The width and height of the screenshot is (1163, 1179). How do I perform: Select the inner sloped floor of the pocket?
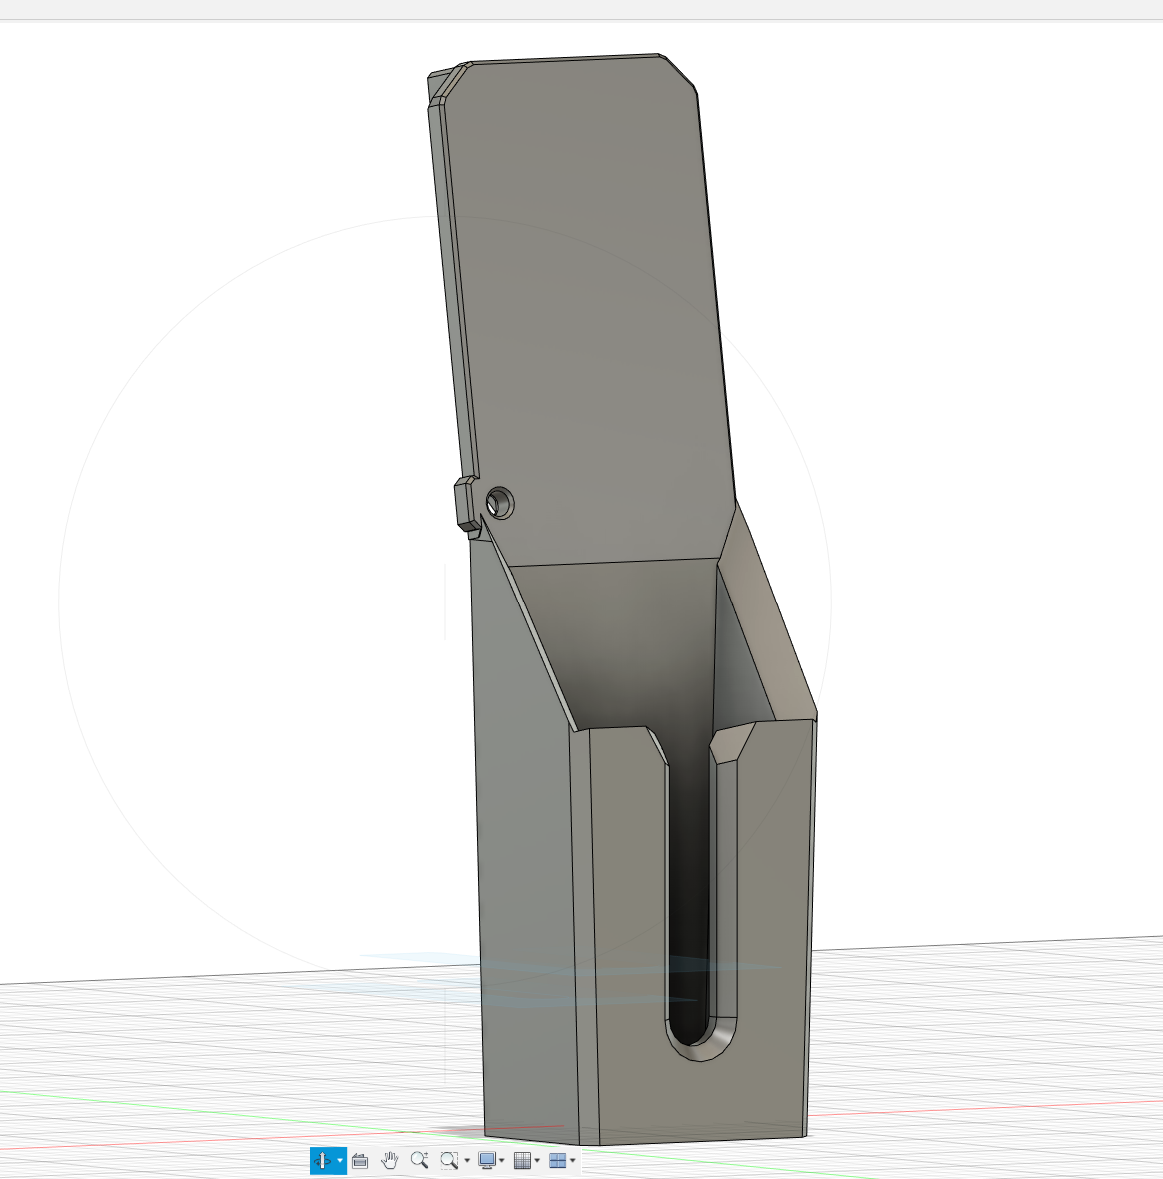coord(630,640)
